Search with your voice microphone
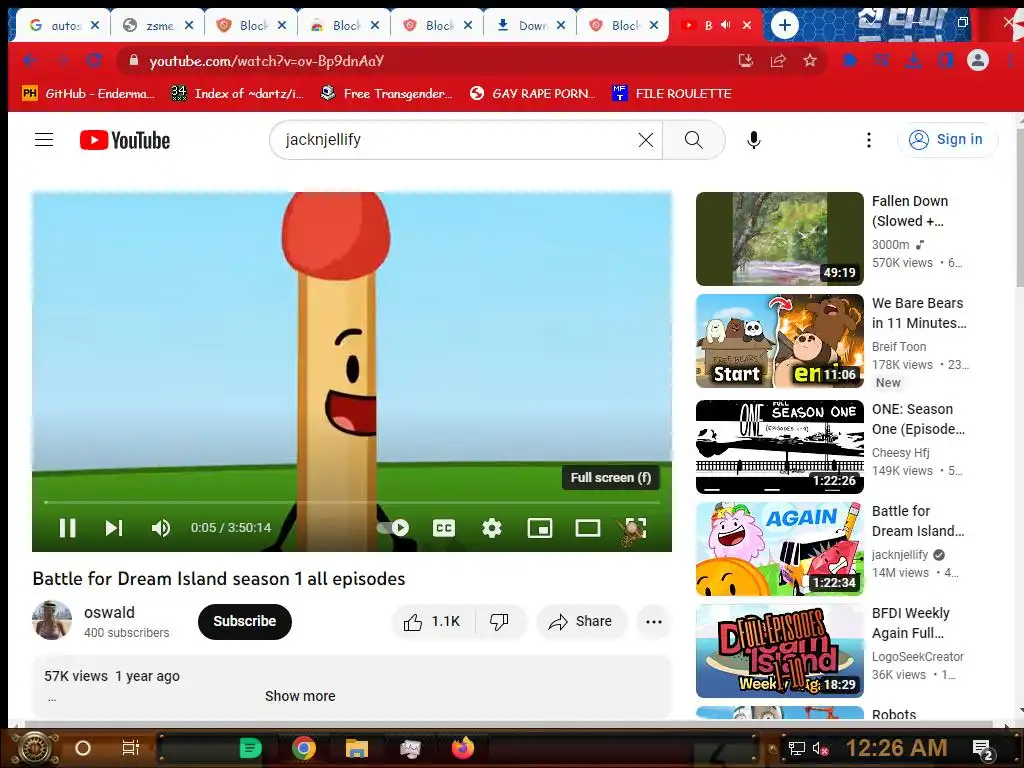 (x=754, y=140)
